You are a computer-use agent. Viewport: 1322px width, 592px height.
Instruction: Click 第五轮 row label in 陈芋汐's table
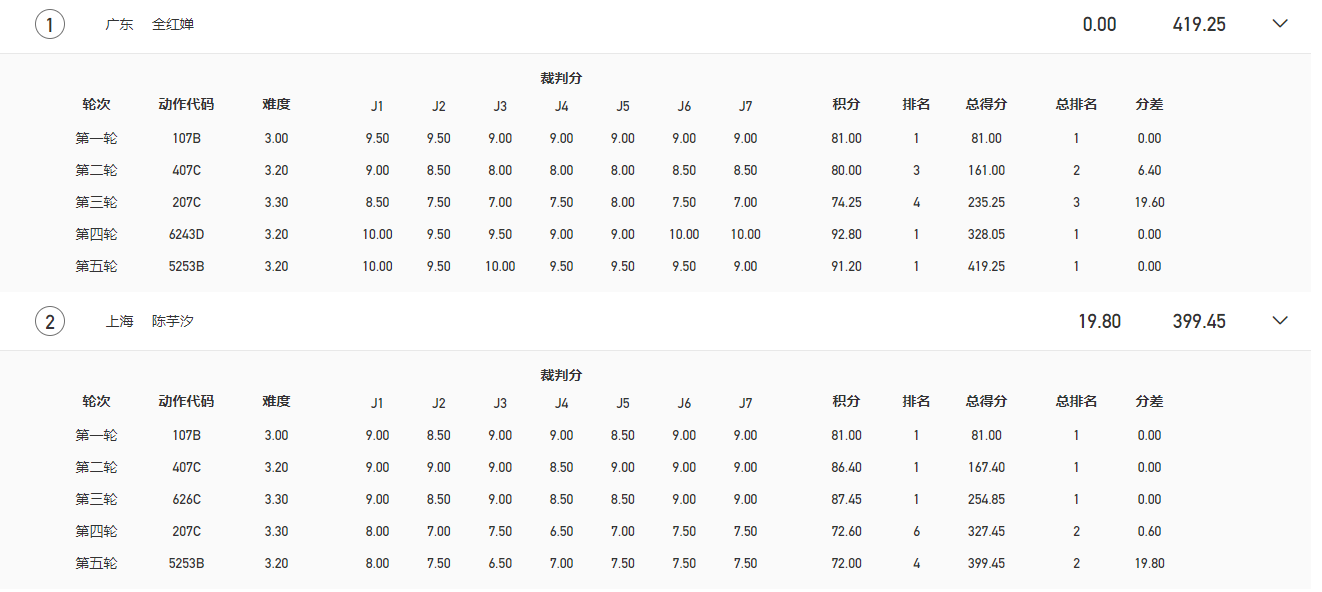pos(96,563)
